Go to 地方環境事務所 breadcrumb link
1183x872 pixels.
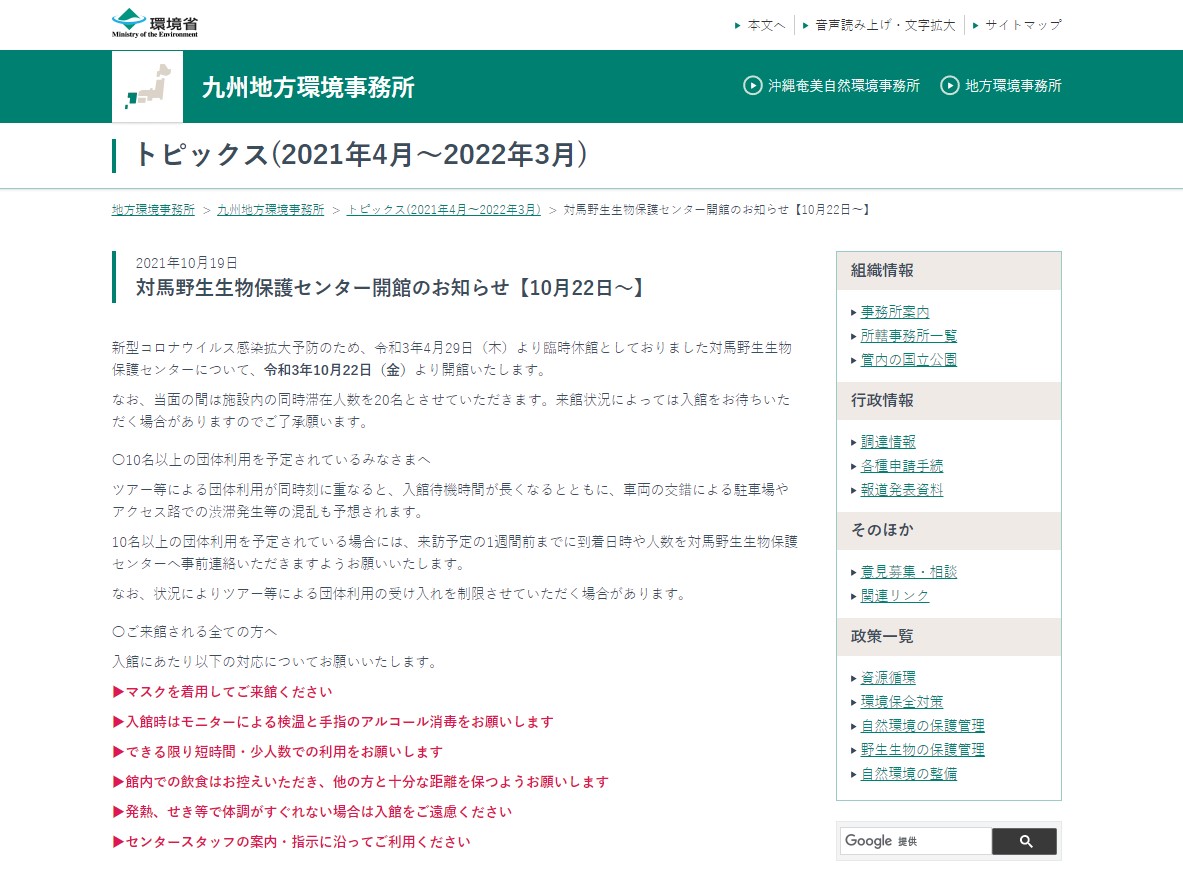[x=153, y=210]
